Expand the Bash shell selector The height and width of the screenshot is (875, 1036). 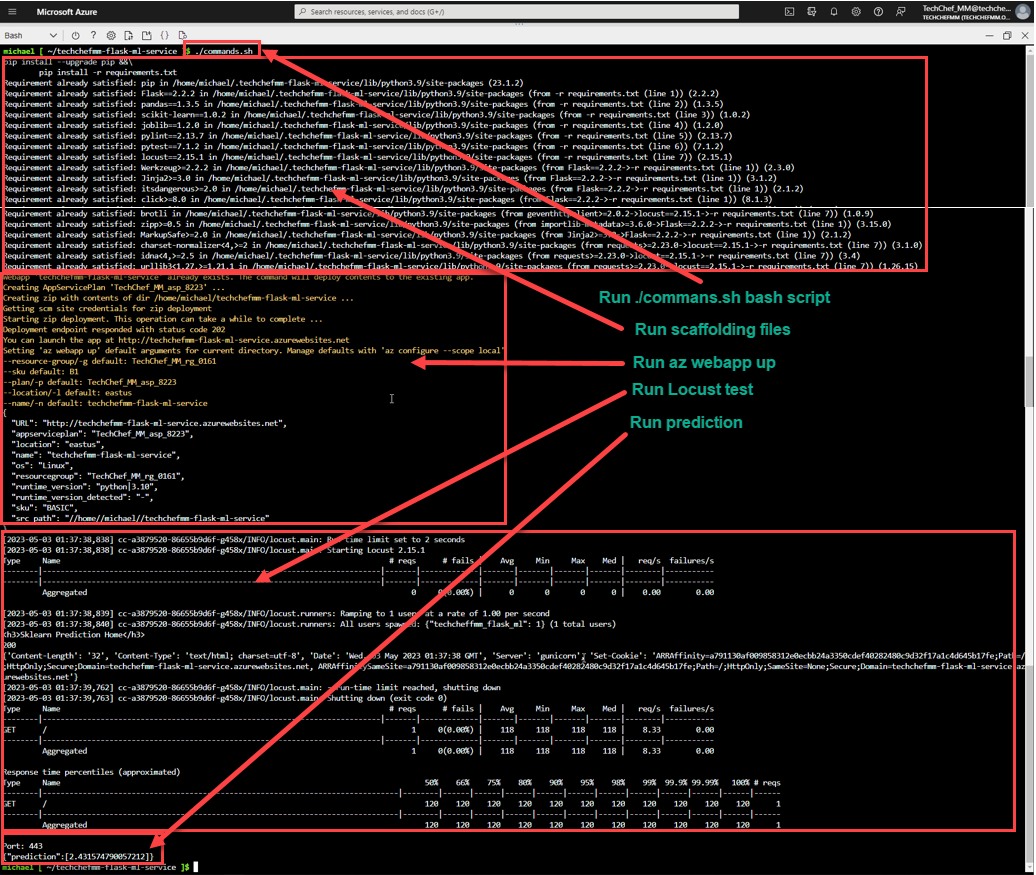point(53,35)
